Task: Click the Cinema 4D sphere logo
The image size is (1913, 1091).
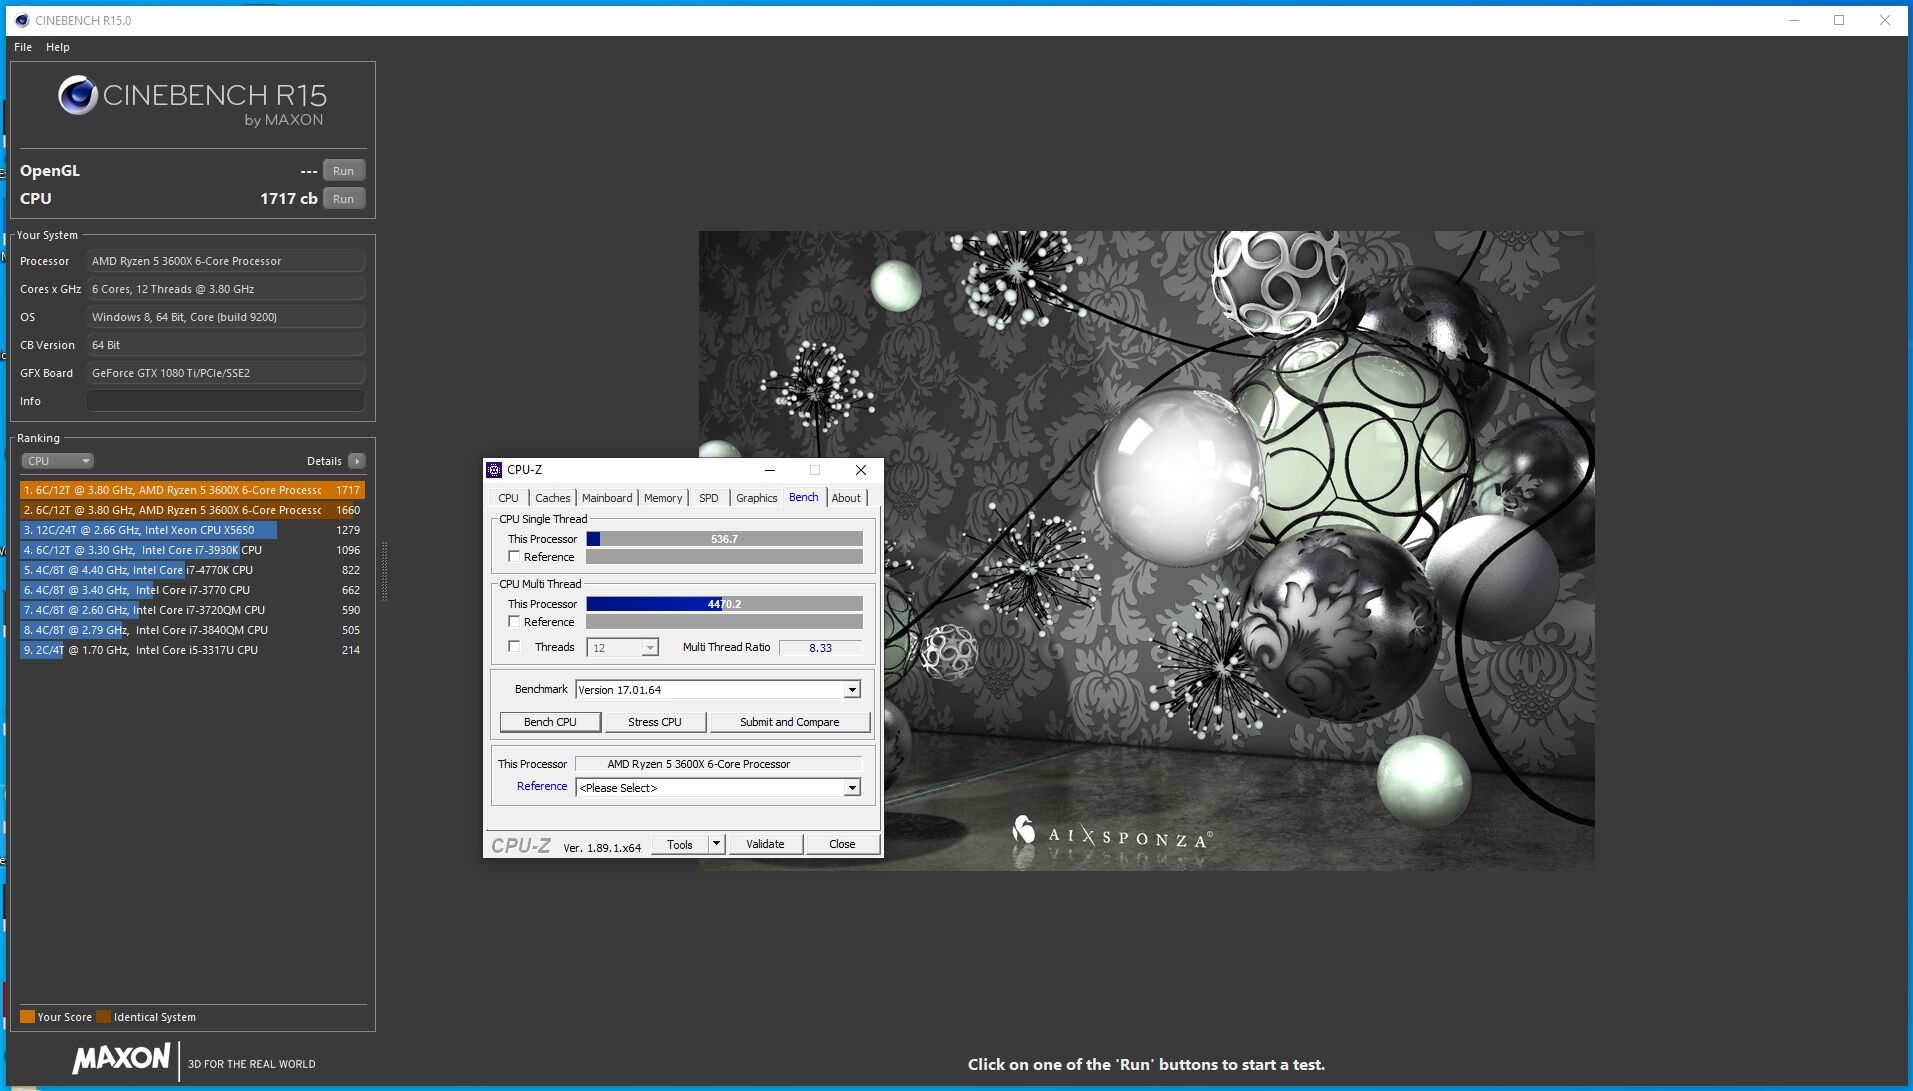Action: (77, 95)
